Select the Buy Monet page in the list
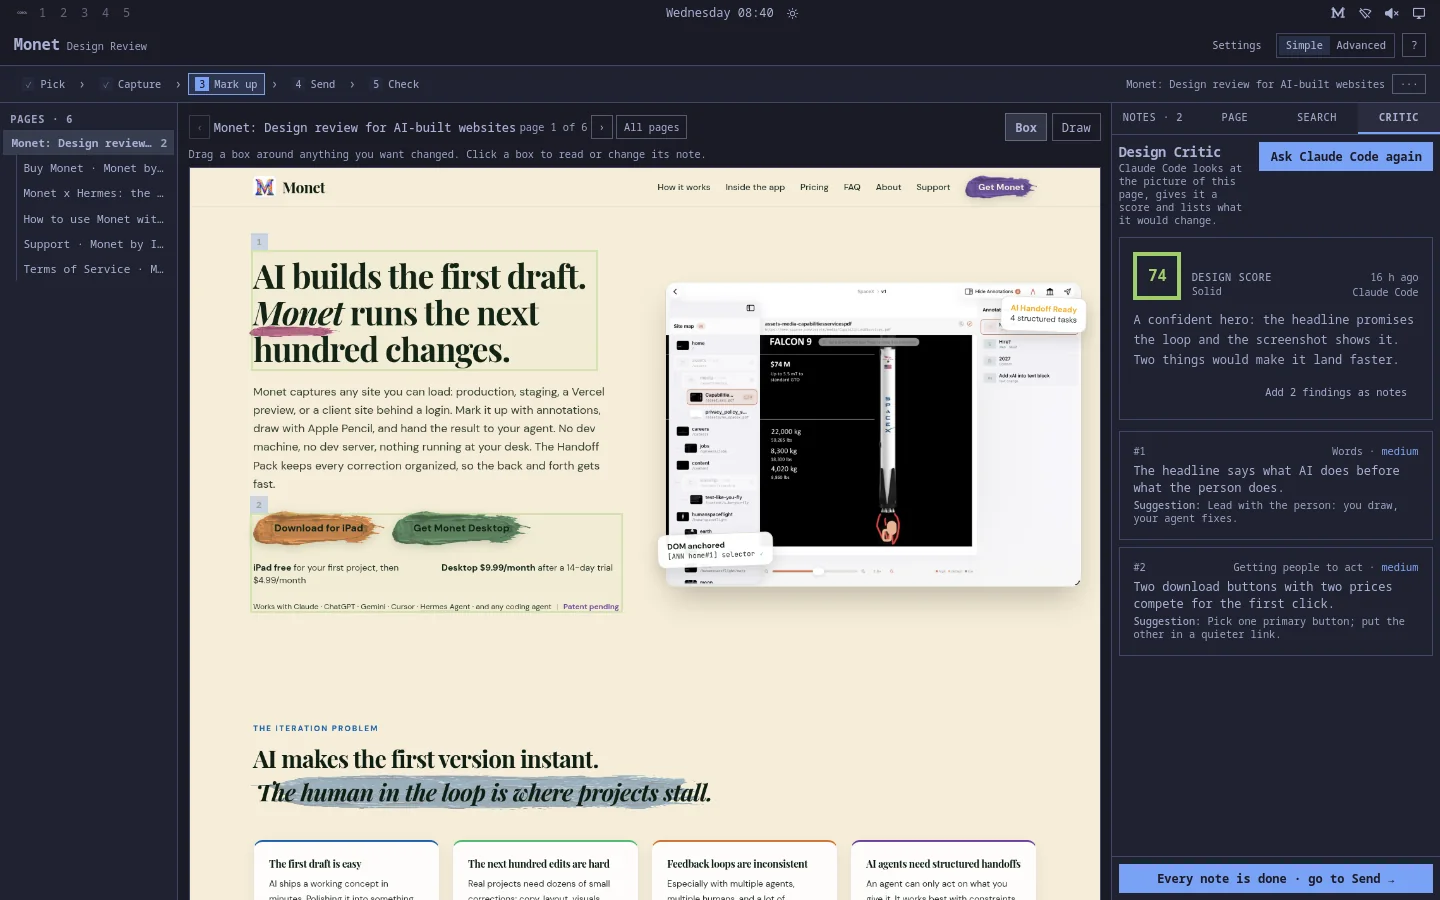The height and width of the screenshot is (900, 1440). [93, 168]
